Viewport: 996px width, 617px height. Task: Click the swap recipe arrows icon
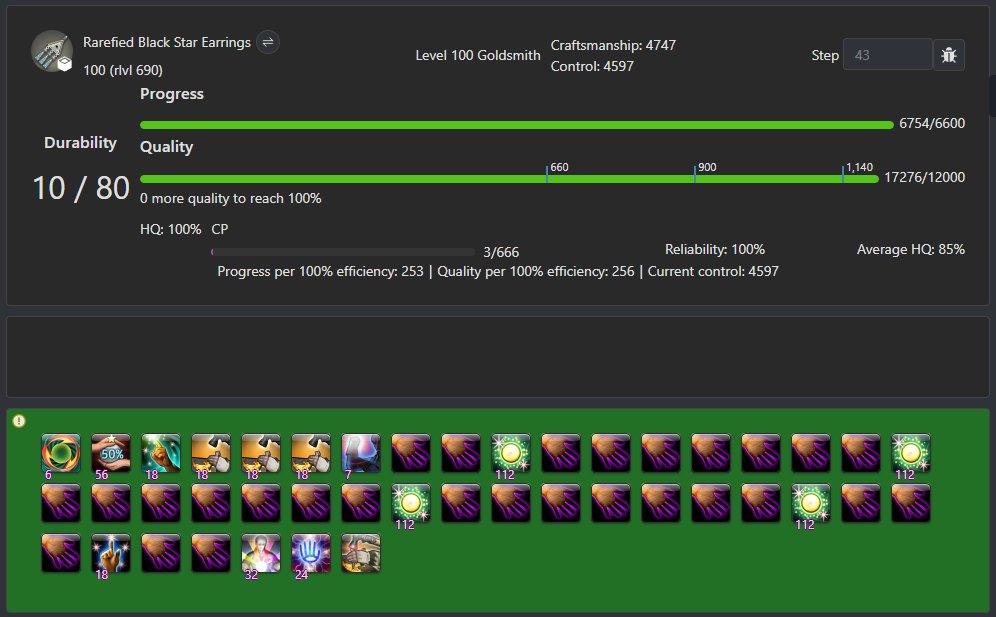coord(268,43)
